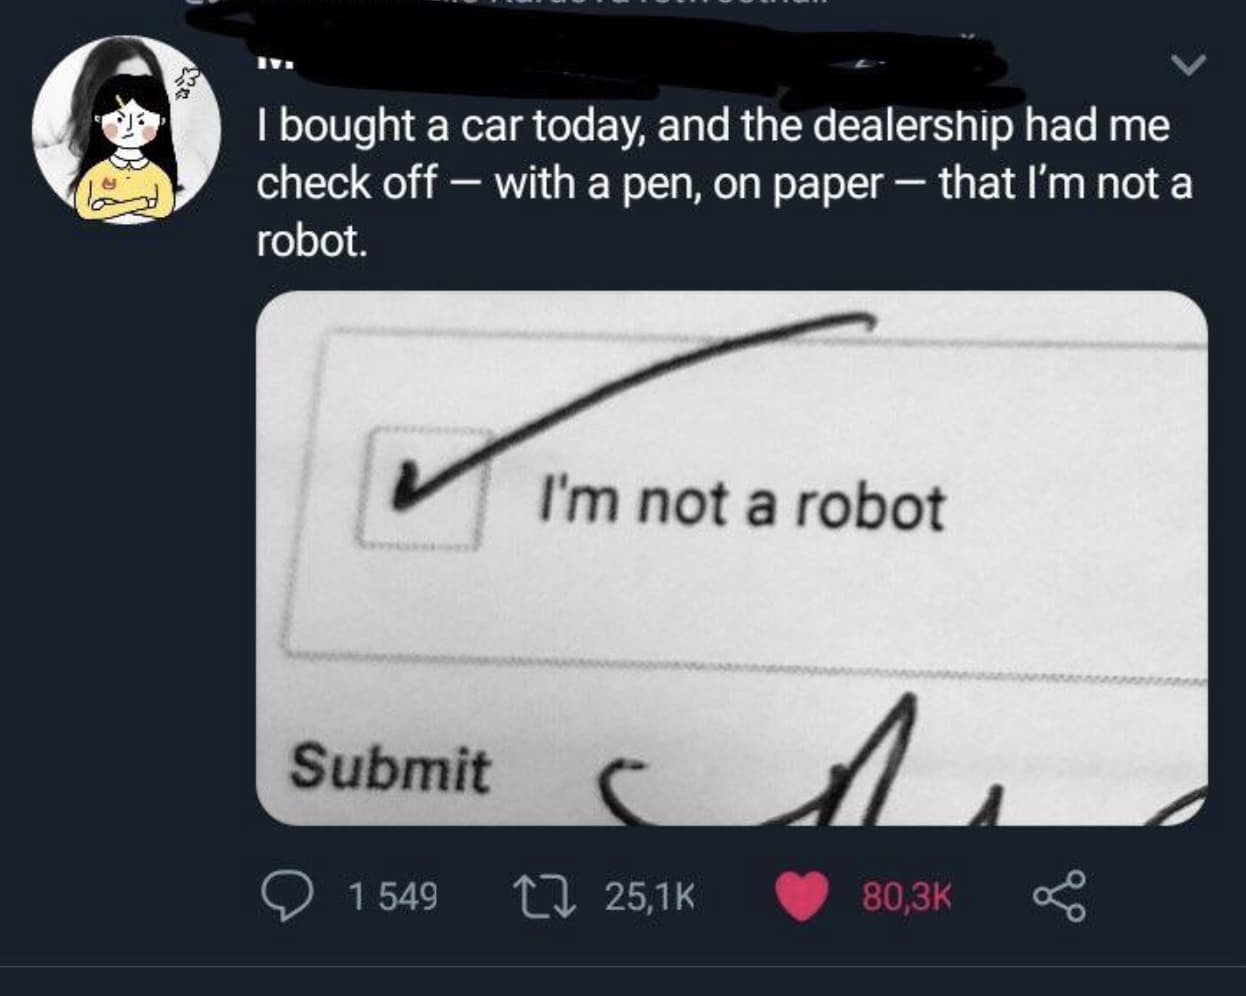Click the 25,1K retweet count link
Viewport: 1246px width, 996px height.
[650, 898]
